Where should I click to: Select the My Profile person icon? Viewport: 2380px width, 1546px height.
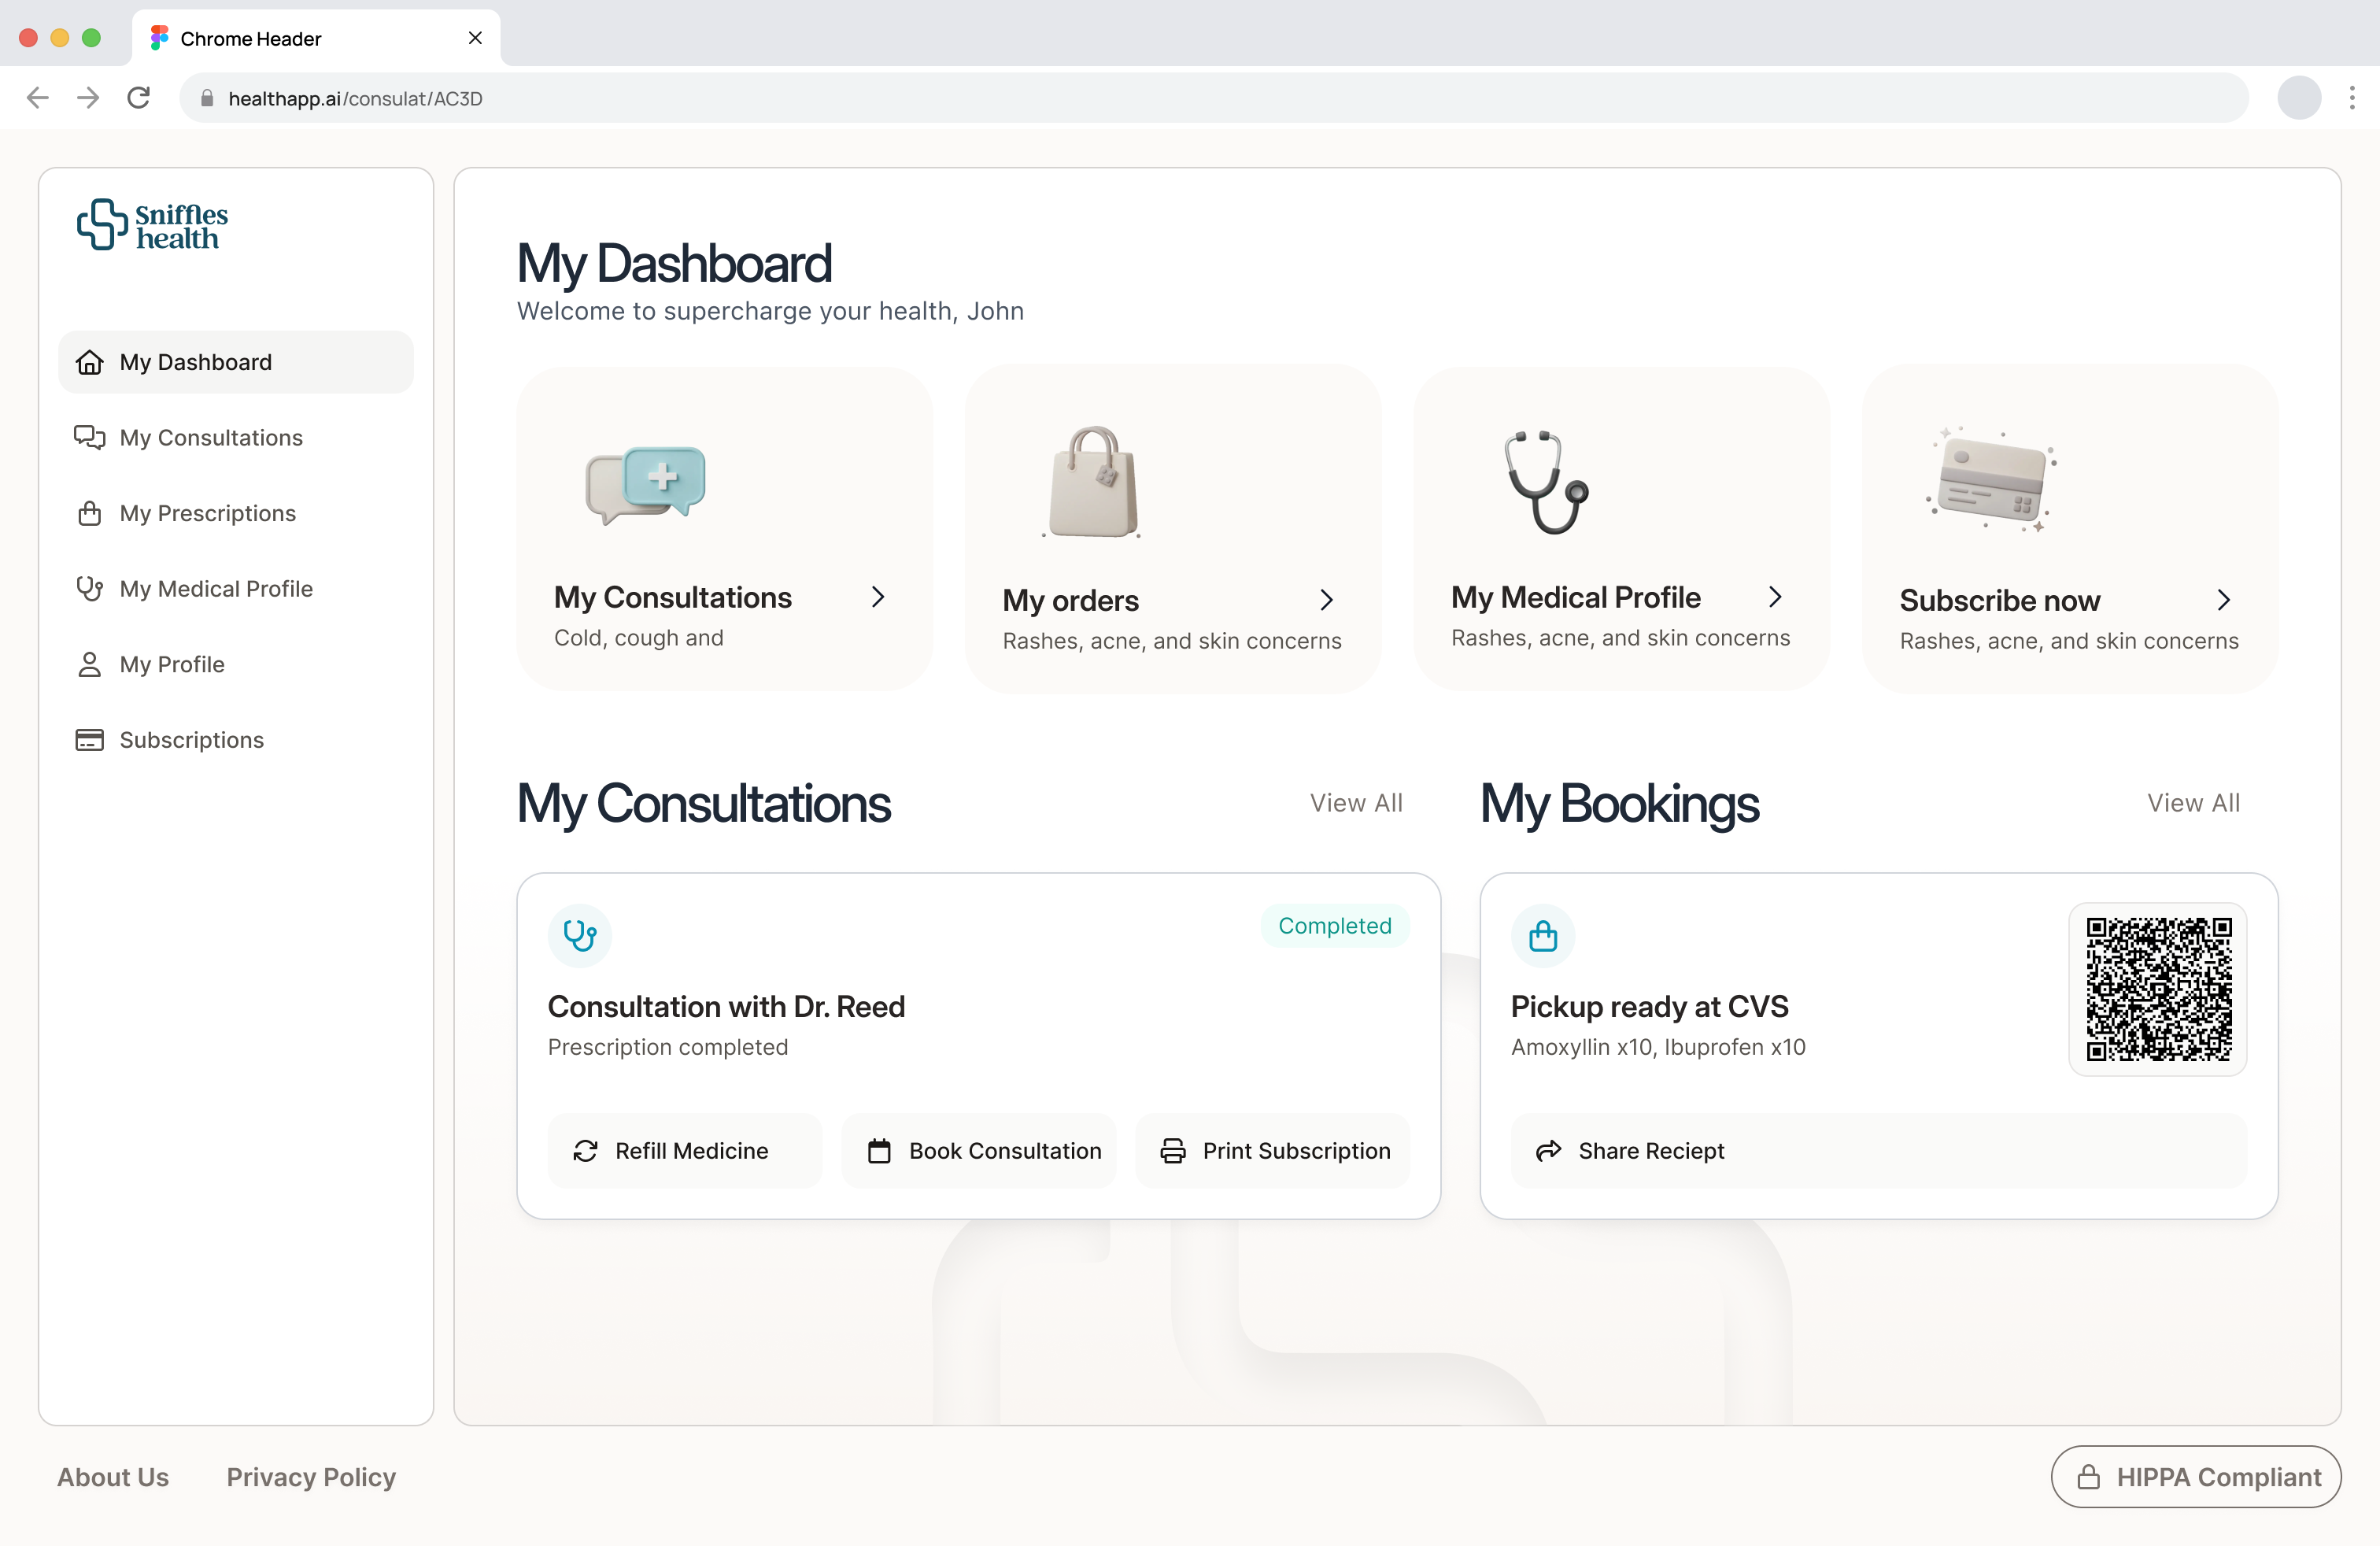click(x=89, y=664)
